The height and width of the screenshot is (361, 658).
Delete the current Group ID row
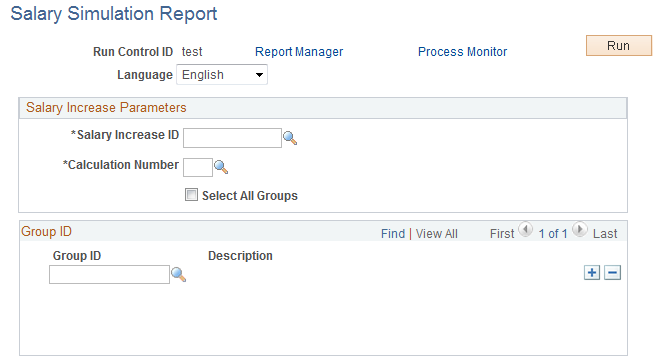612,273
